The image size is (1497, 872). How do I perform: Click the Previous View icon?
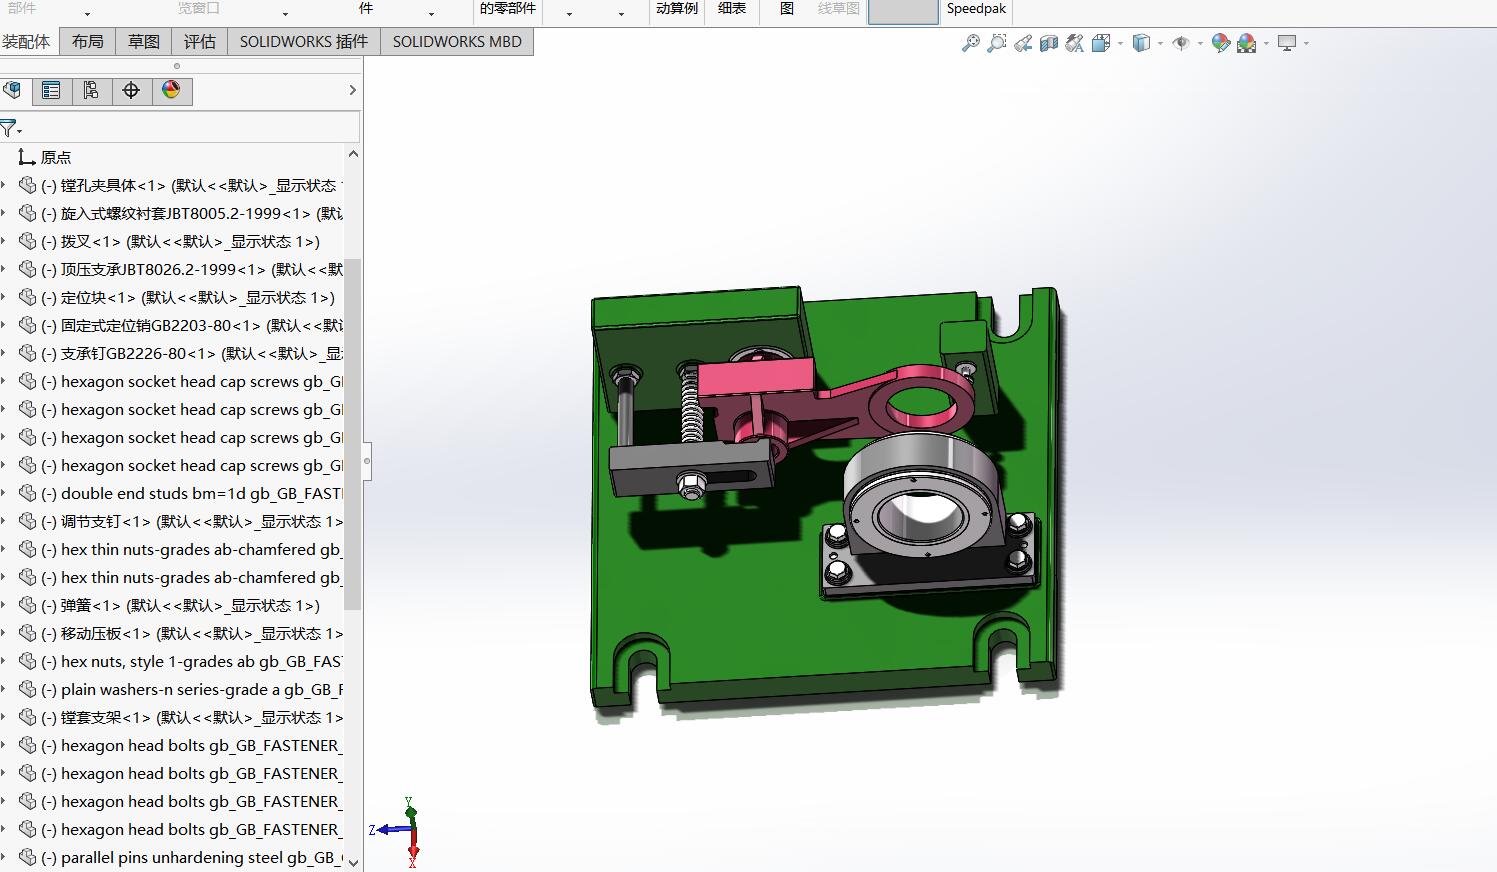(x=1022, y=43)
